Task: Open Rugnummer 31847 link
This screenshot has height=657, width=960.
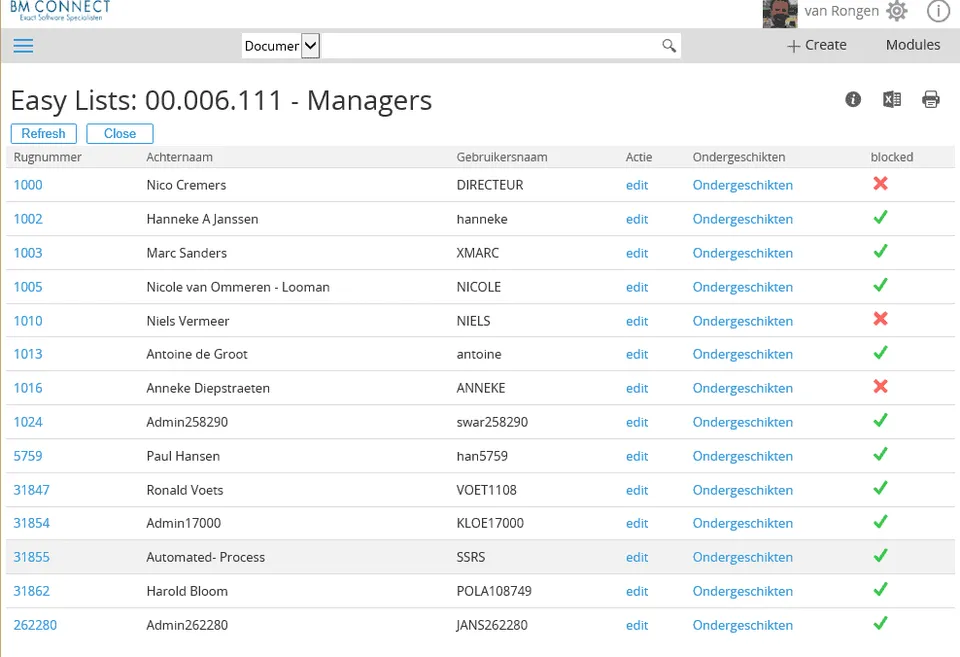Action: [32, 490]
